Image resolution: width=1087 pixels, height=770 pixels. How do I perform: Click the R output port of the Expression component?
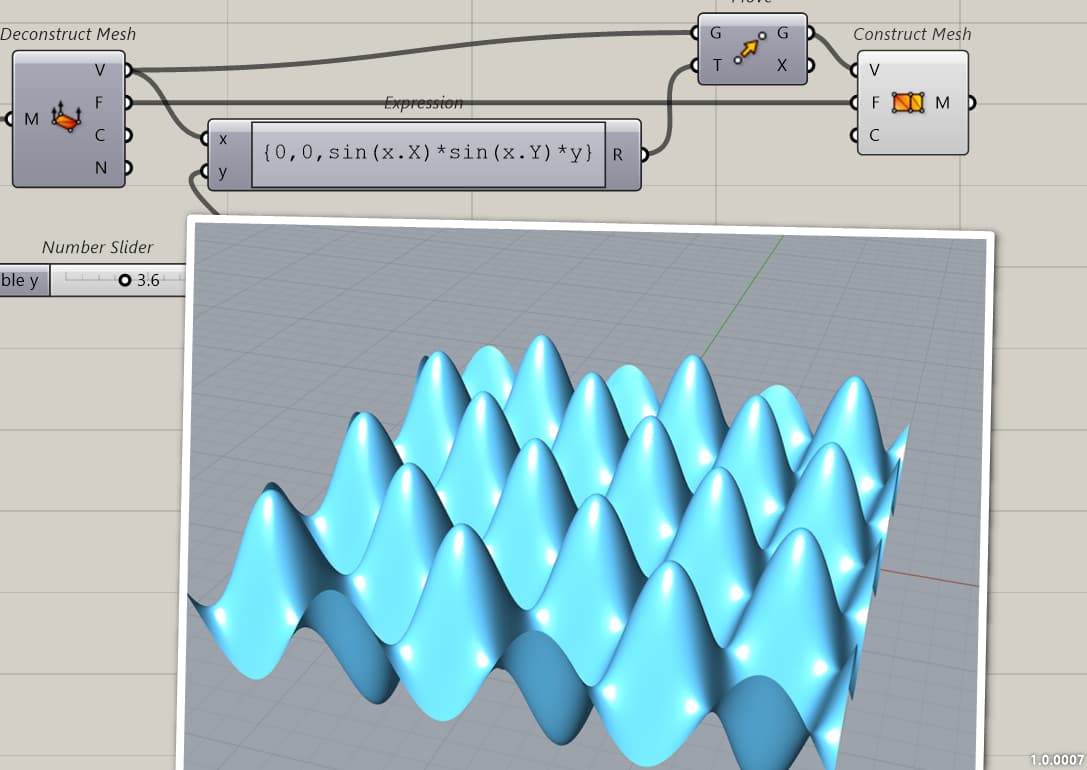[645, 155]
